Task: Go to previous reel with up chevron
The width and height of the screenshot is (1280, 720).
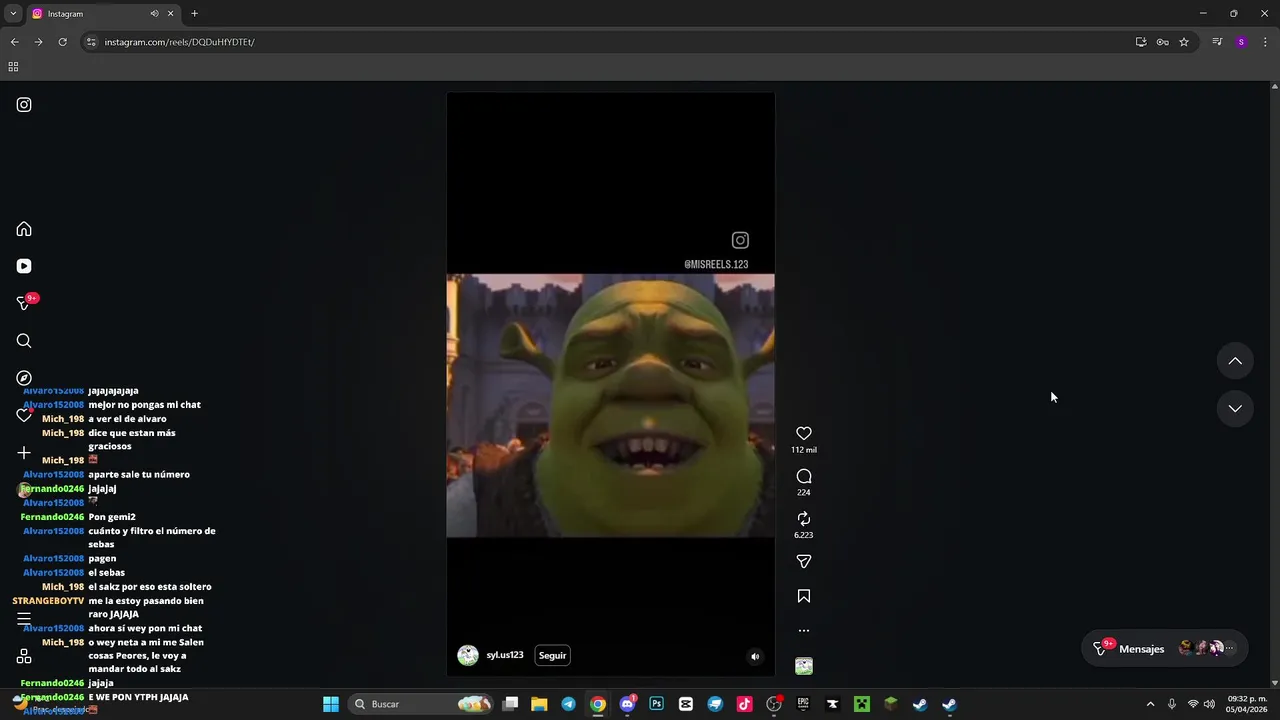Action: click(x=1235, y=361)
